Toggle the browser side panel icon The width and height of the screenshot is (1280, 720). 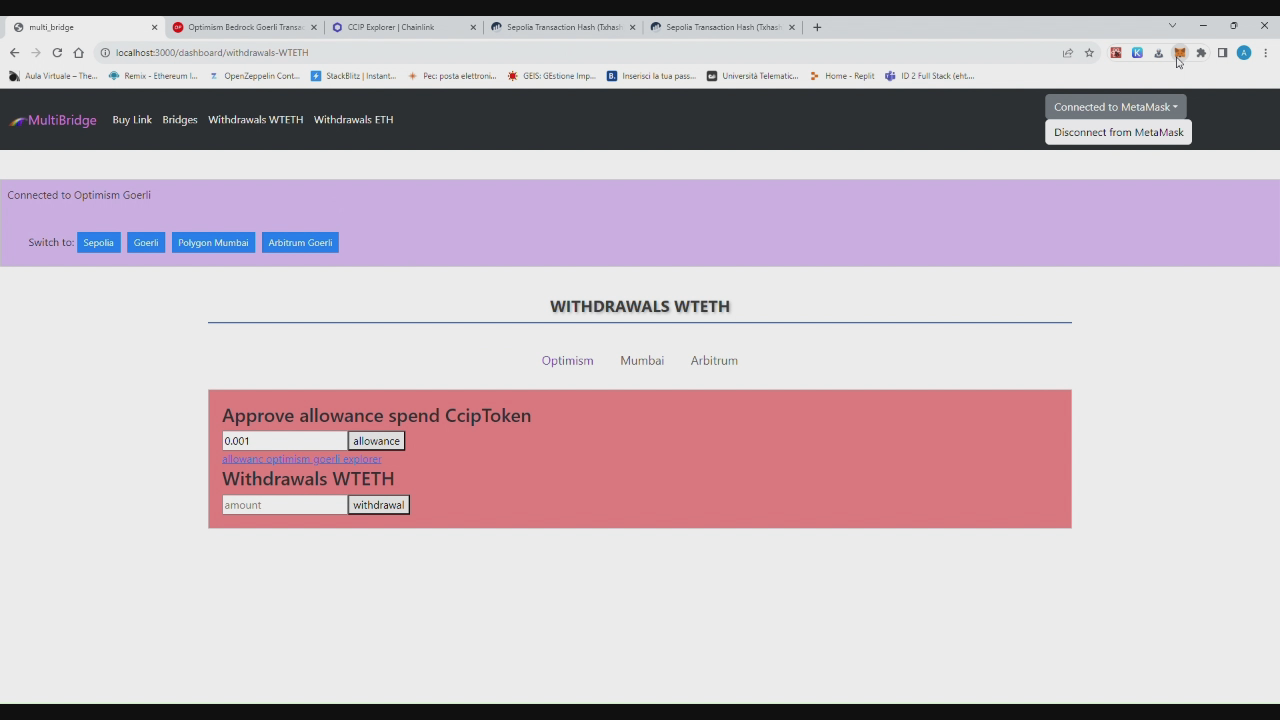coord(1222,53)
